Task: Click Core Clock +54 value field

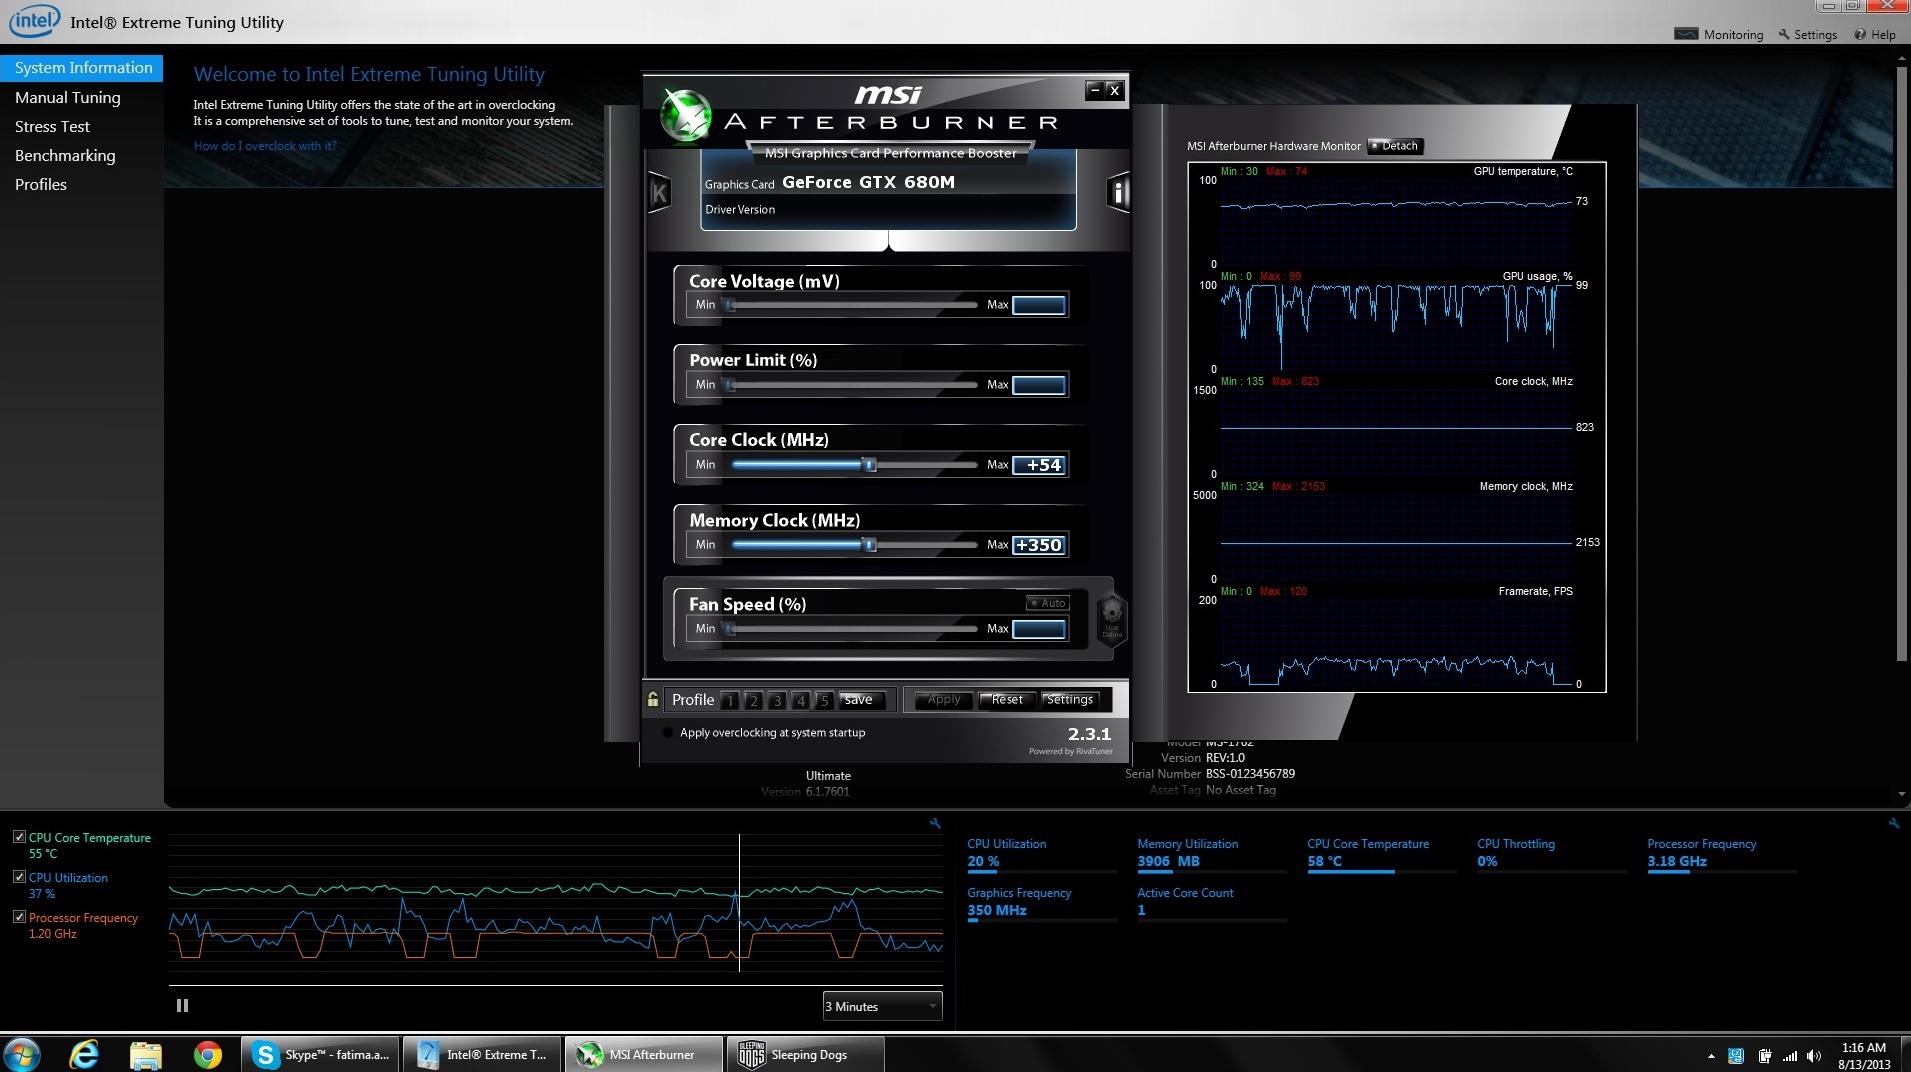Action: pos(1040,465)
